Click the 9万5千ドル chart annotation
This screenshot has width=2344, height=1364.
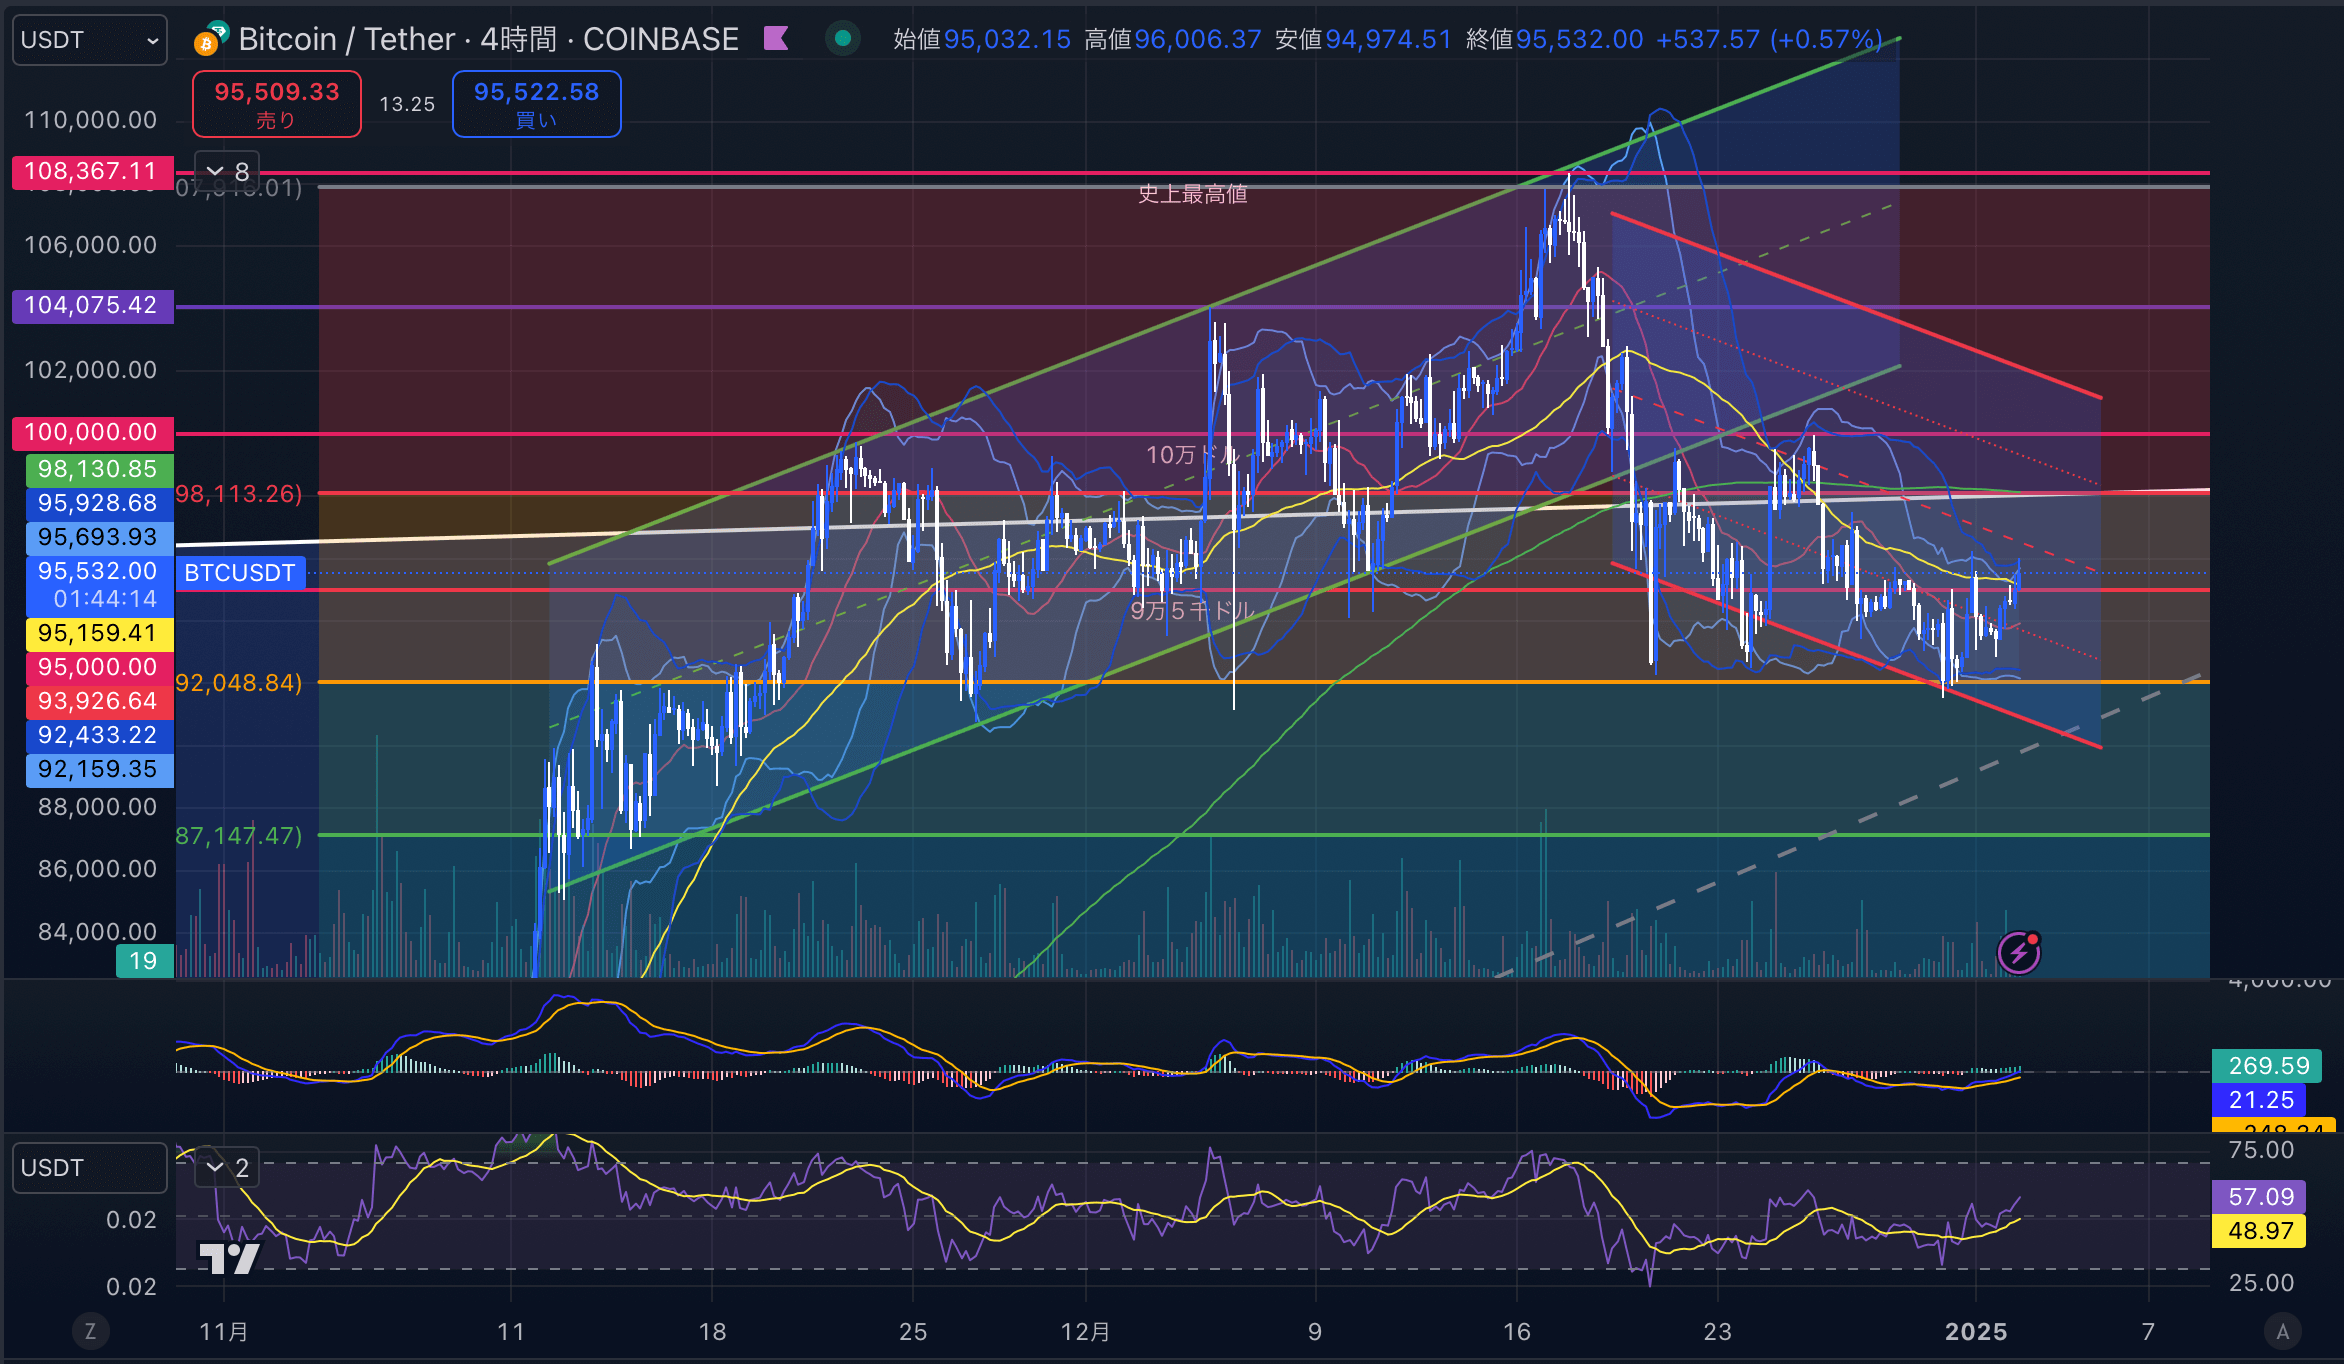coord(1192,610)
